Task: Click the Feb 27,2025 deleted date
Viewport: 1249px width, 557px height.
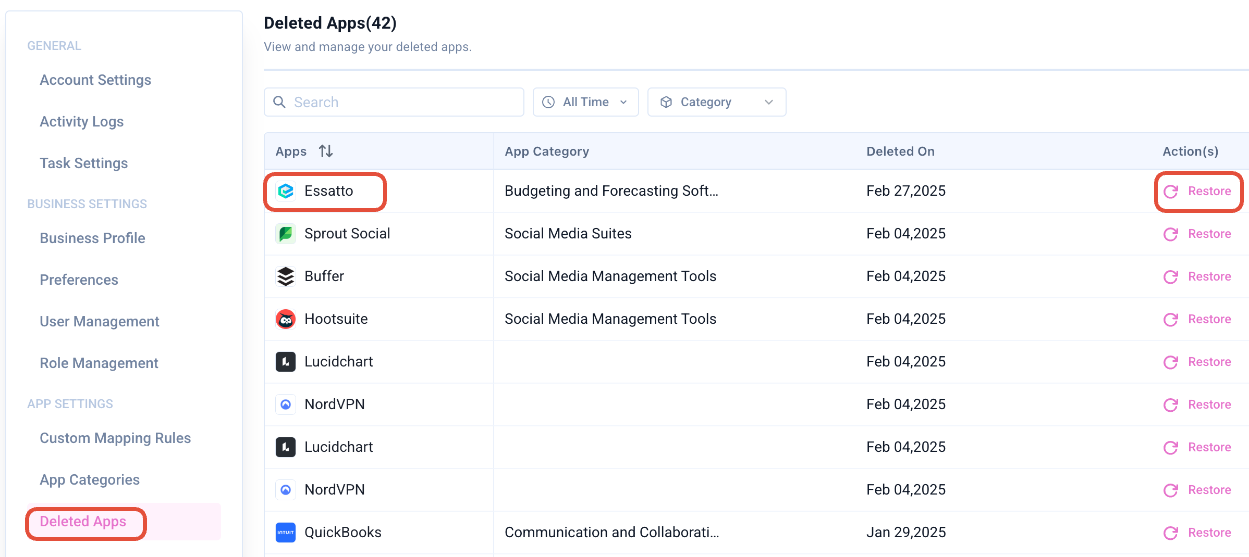Action: [906, 191]
